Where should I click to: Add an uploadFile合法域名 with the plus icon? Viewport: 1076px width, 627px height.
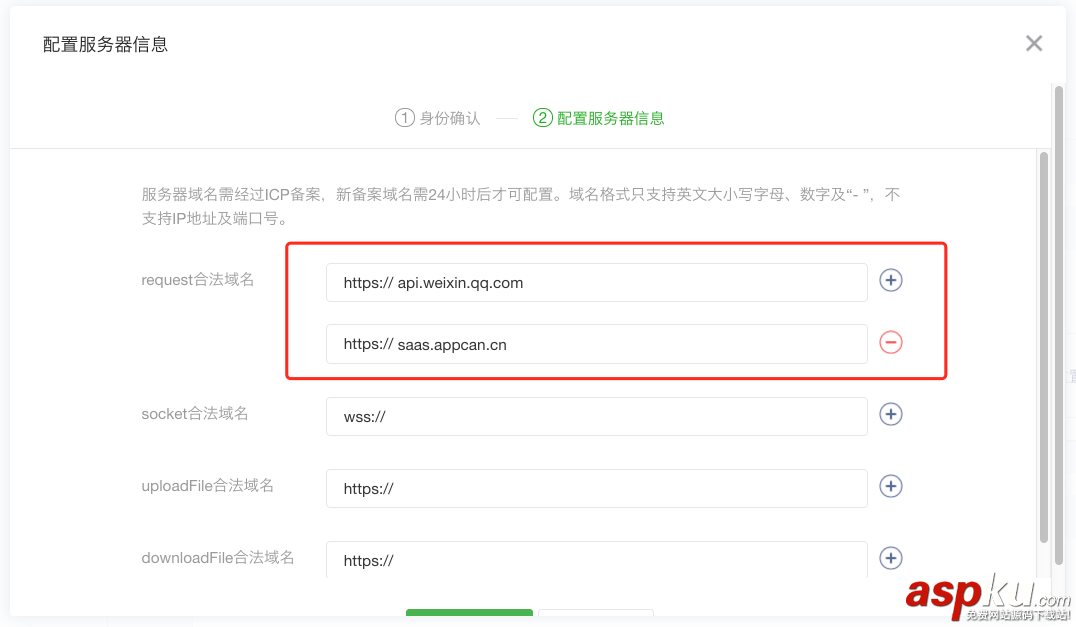pyautogui.click(x=890, y=486)
